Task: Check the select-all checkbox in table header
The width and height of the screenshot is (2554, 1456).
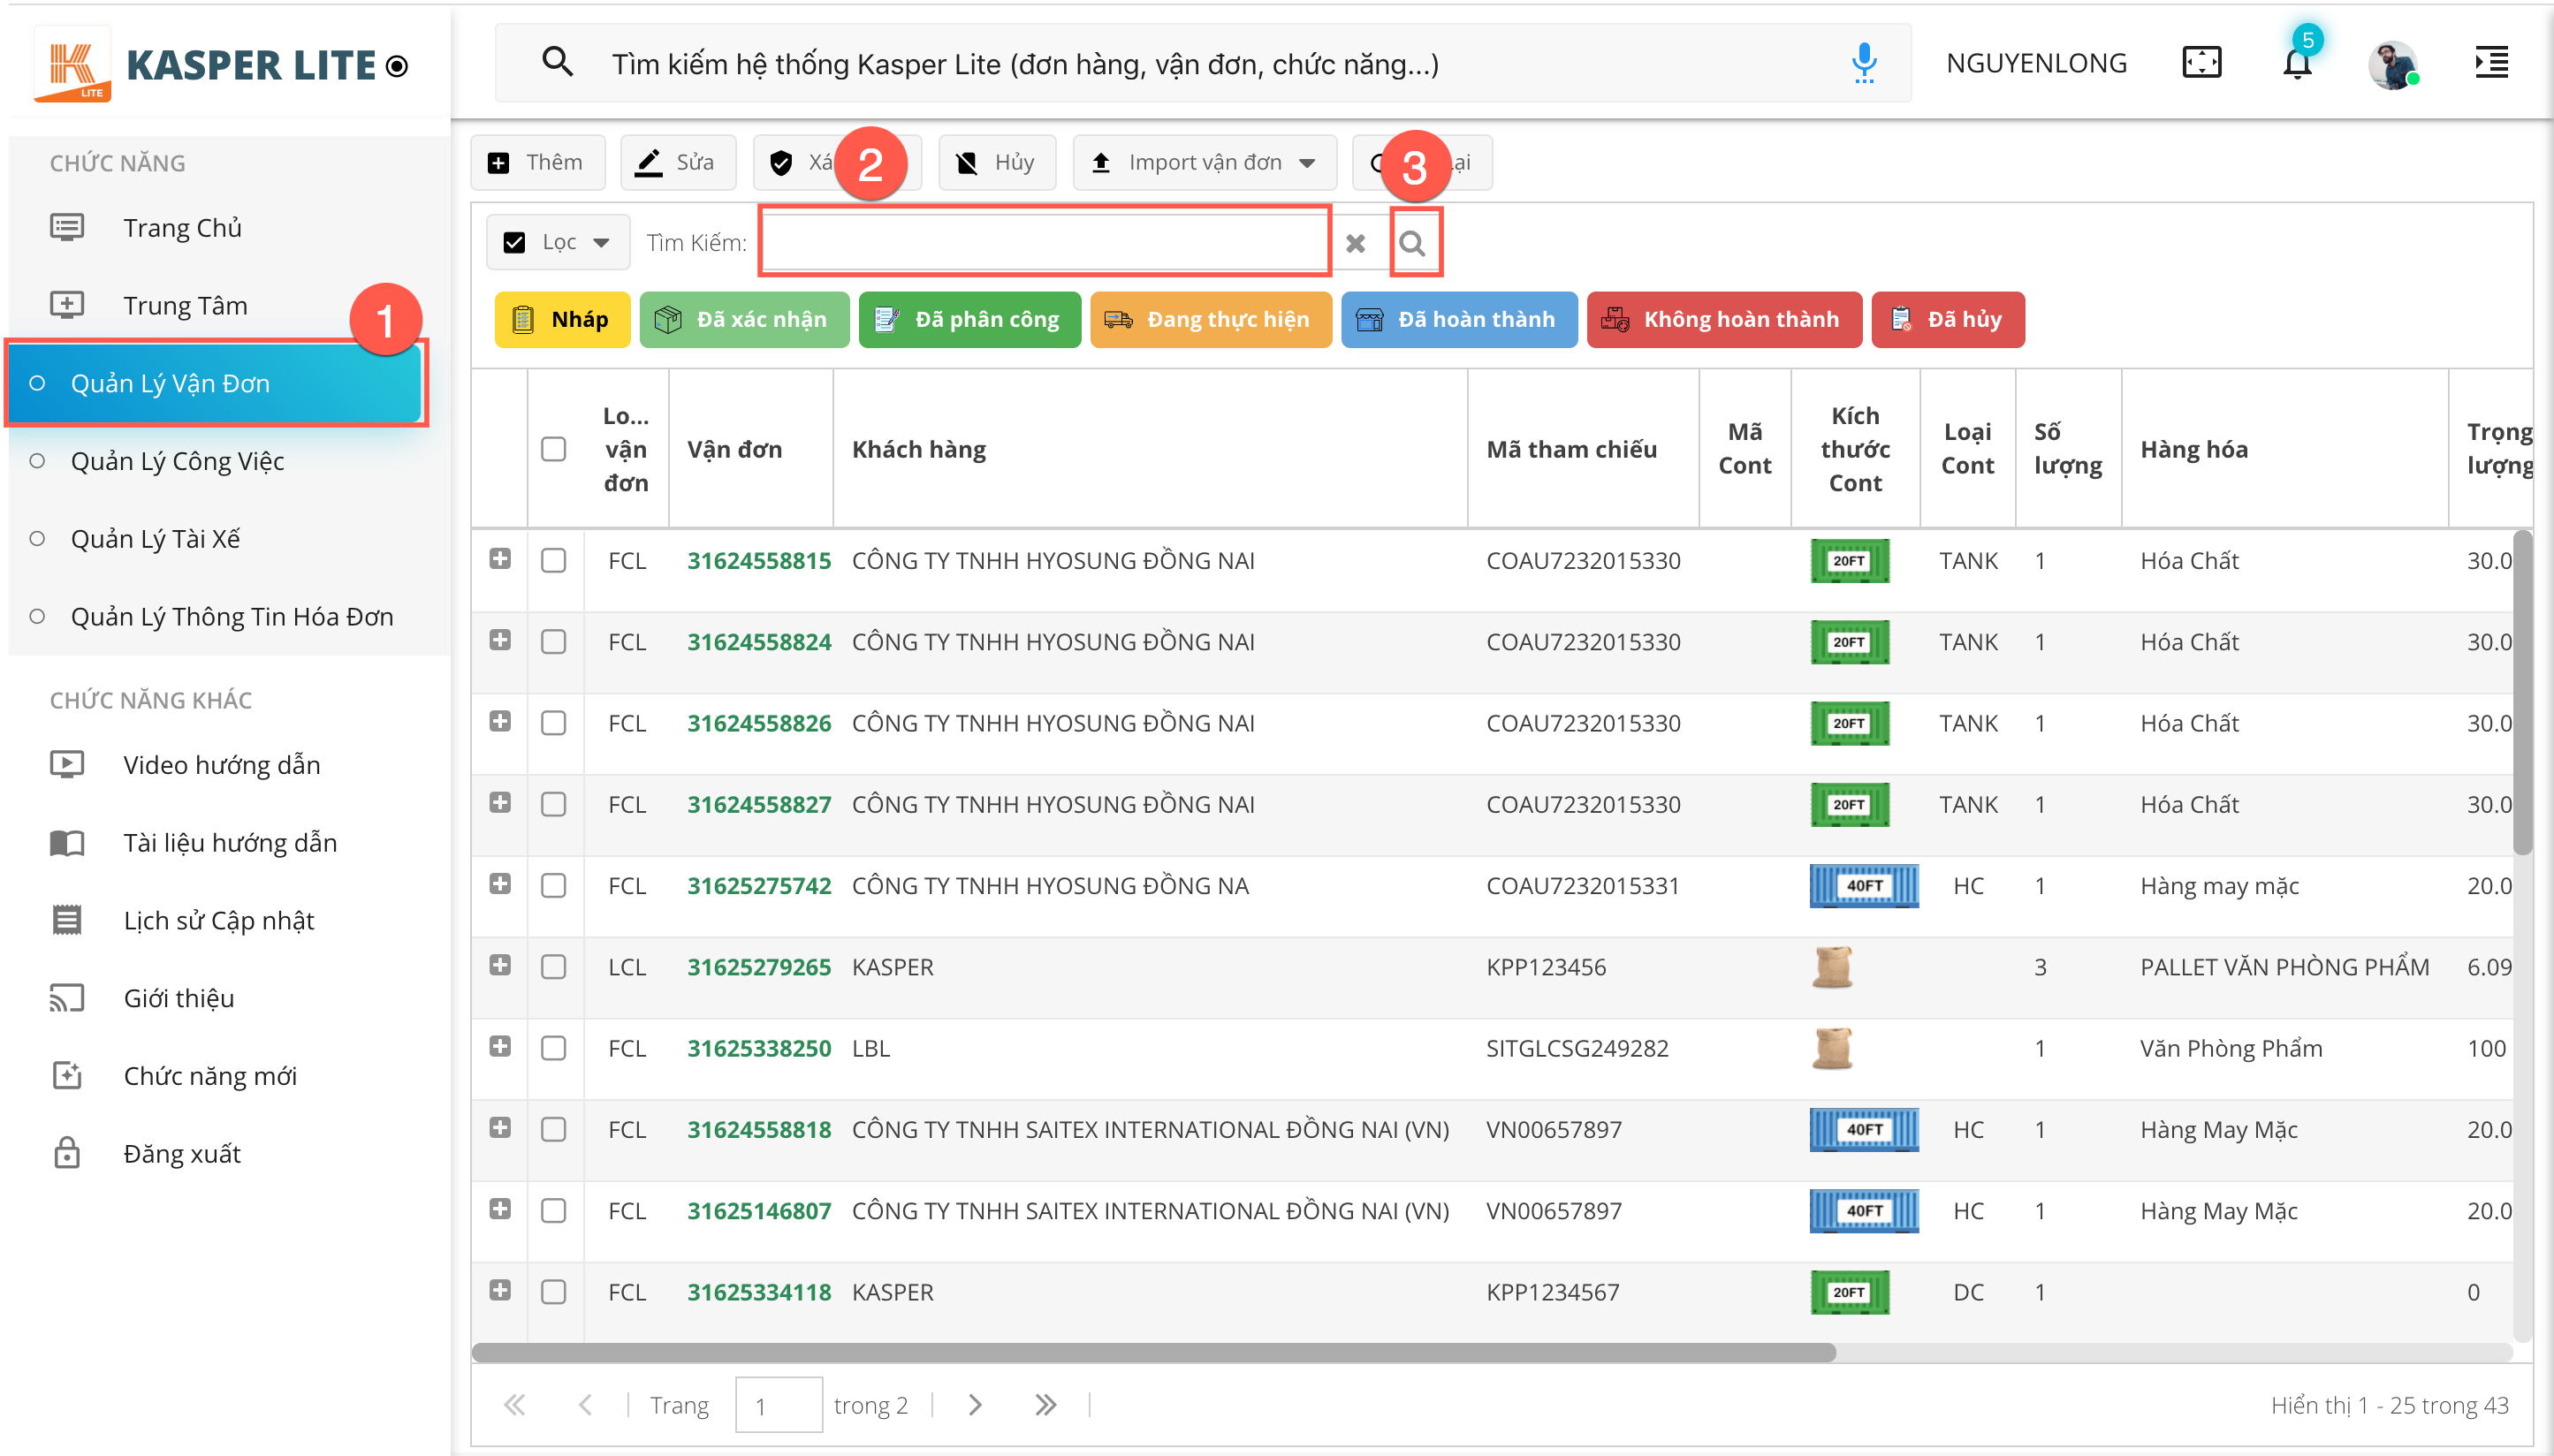Action: [553, 449]
